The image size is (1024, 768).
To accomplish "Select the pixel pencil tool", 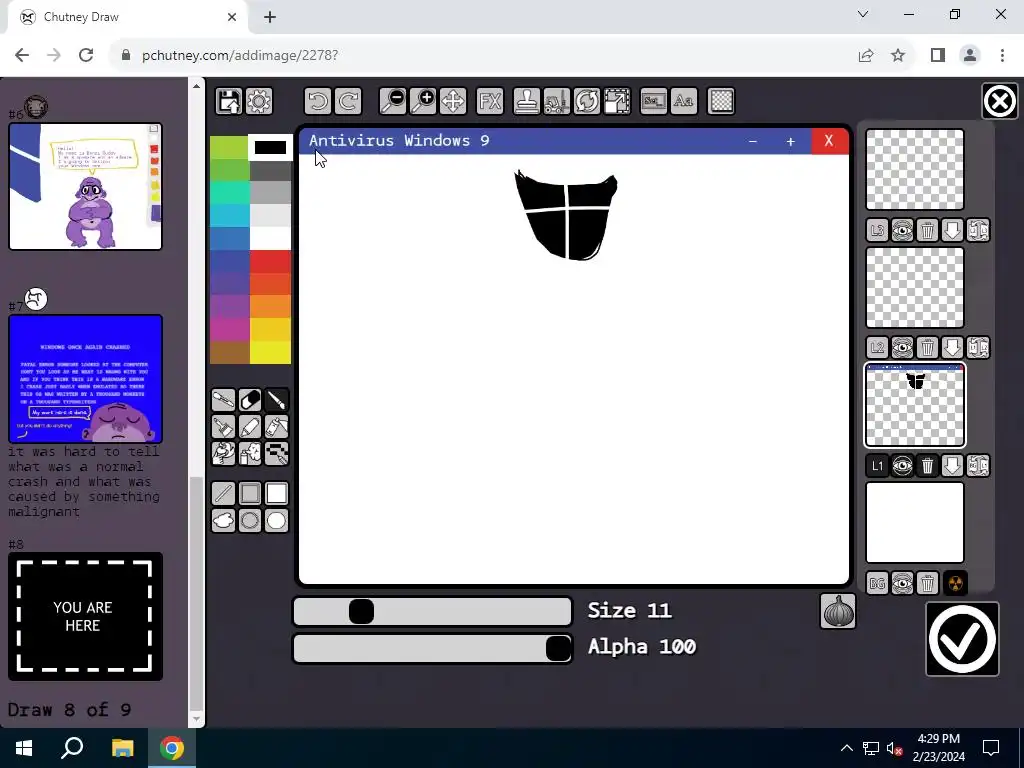I will coord(277,453).
